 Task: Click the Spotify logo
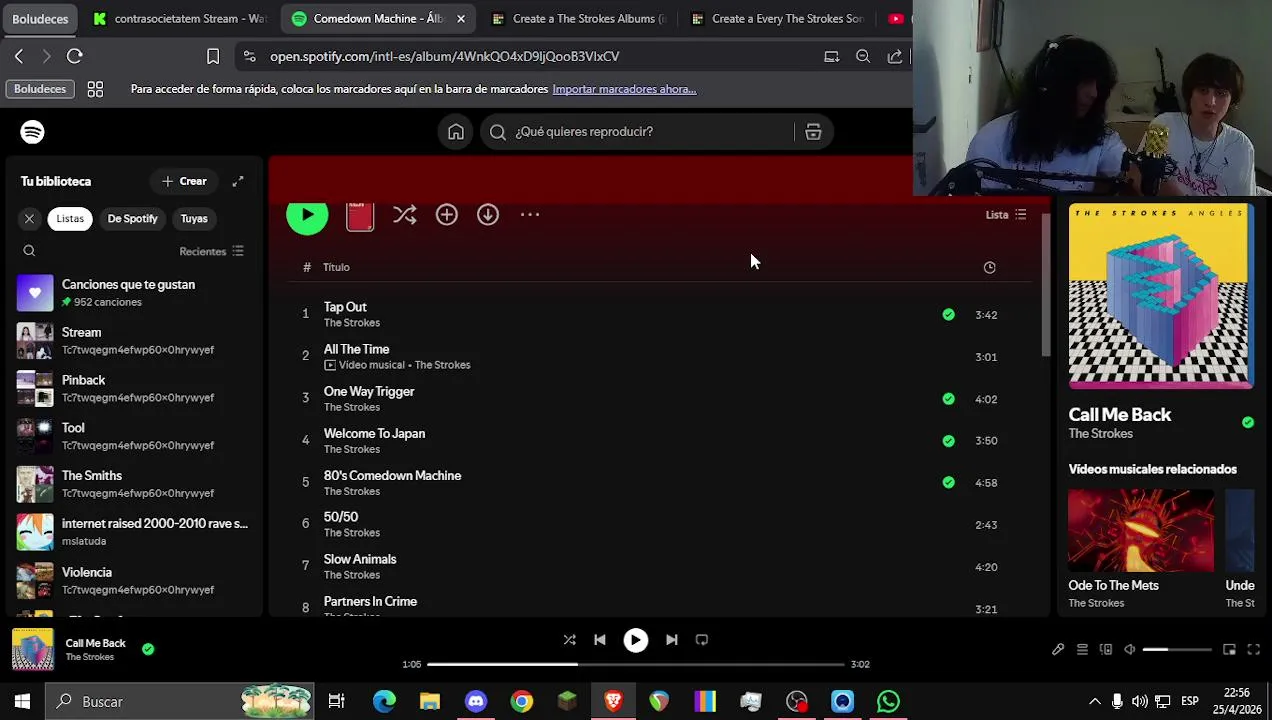pos(32,132)
